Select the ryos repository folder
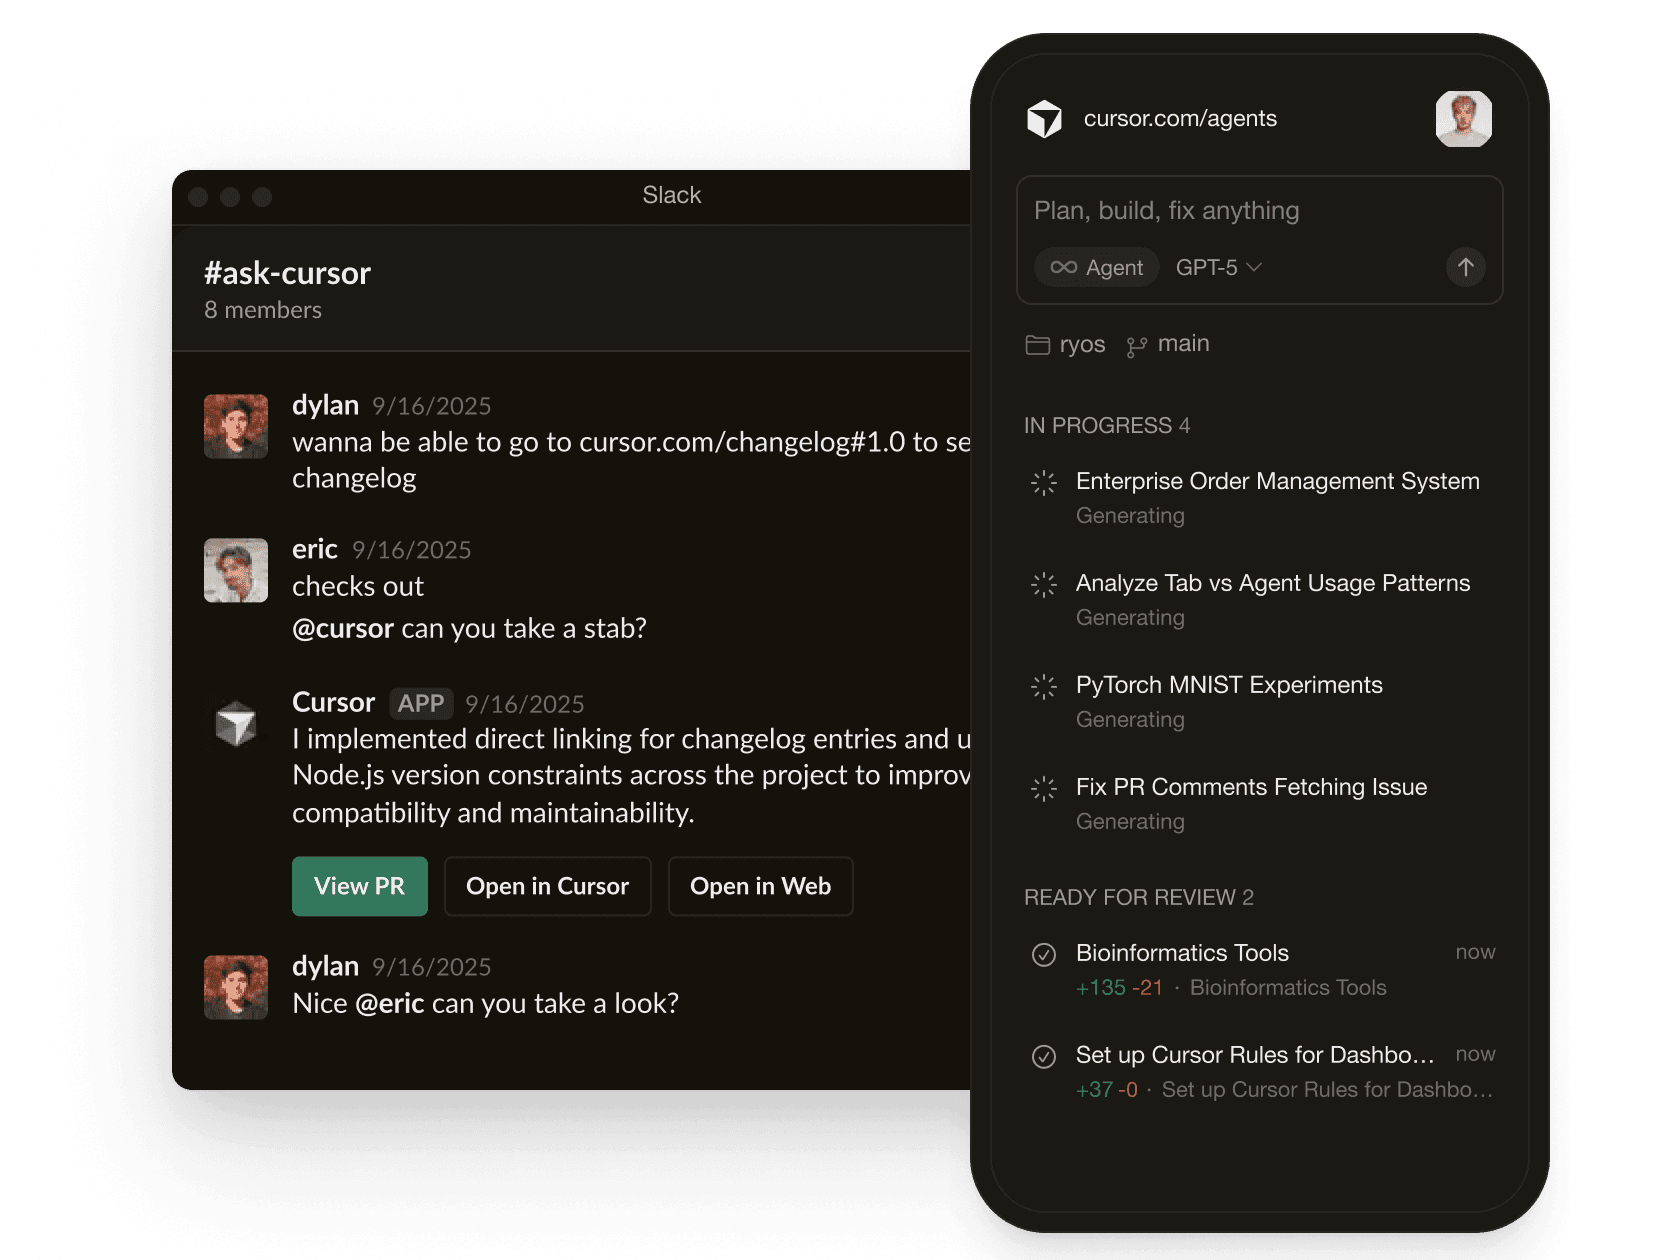Viewport: 1680px width, 1260px height. [x=1066, y=344]
